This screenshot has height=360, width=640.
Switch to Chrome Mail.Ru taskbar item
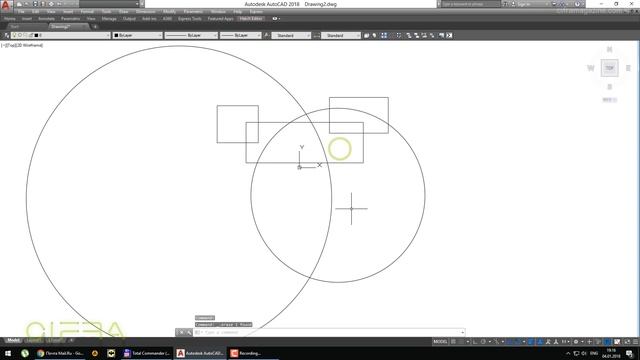pos(60,353)
